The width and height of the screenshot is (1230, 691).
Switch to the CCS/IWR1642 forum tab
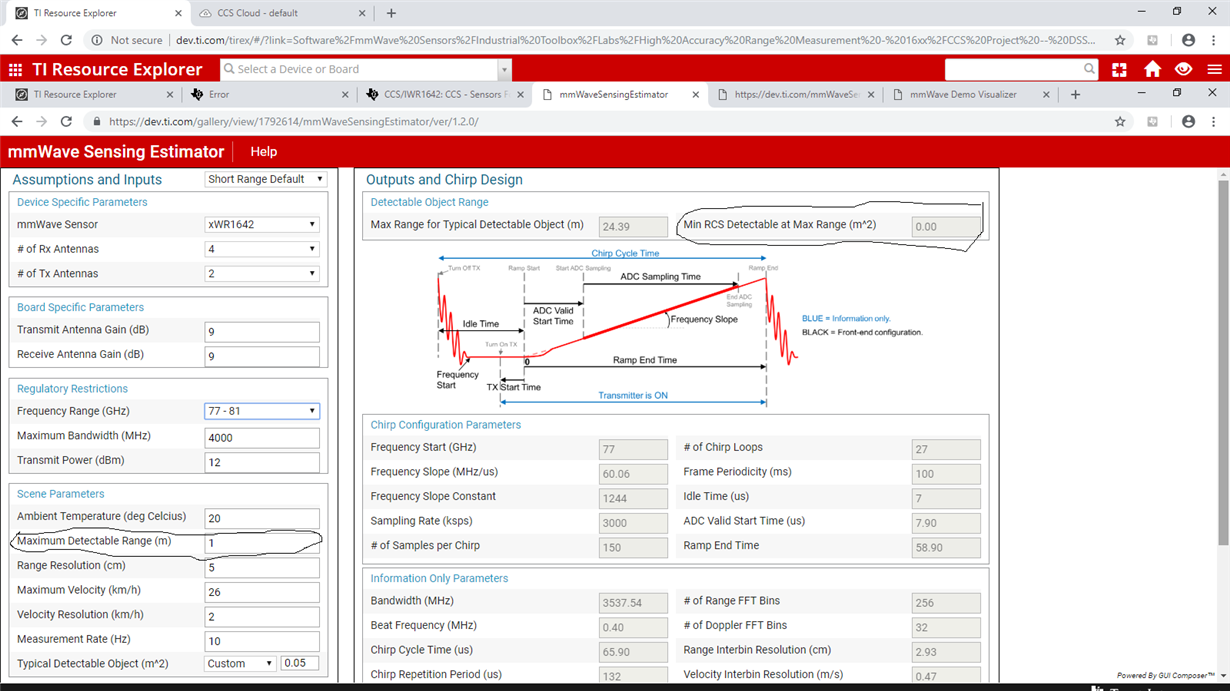[445, 94]
